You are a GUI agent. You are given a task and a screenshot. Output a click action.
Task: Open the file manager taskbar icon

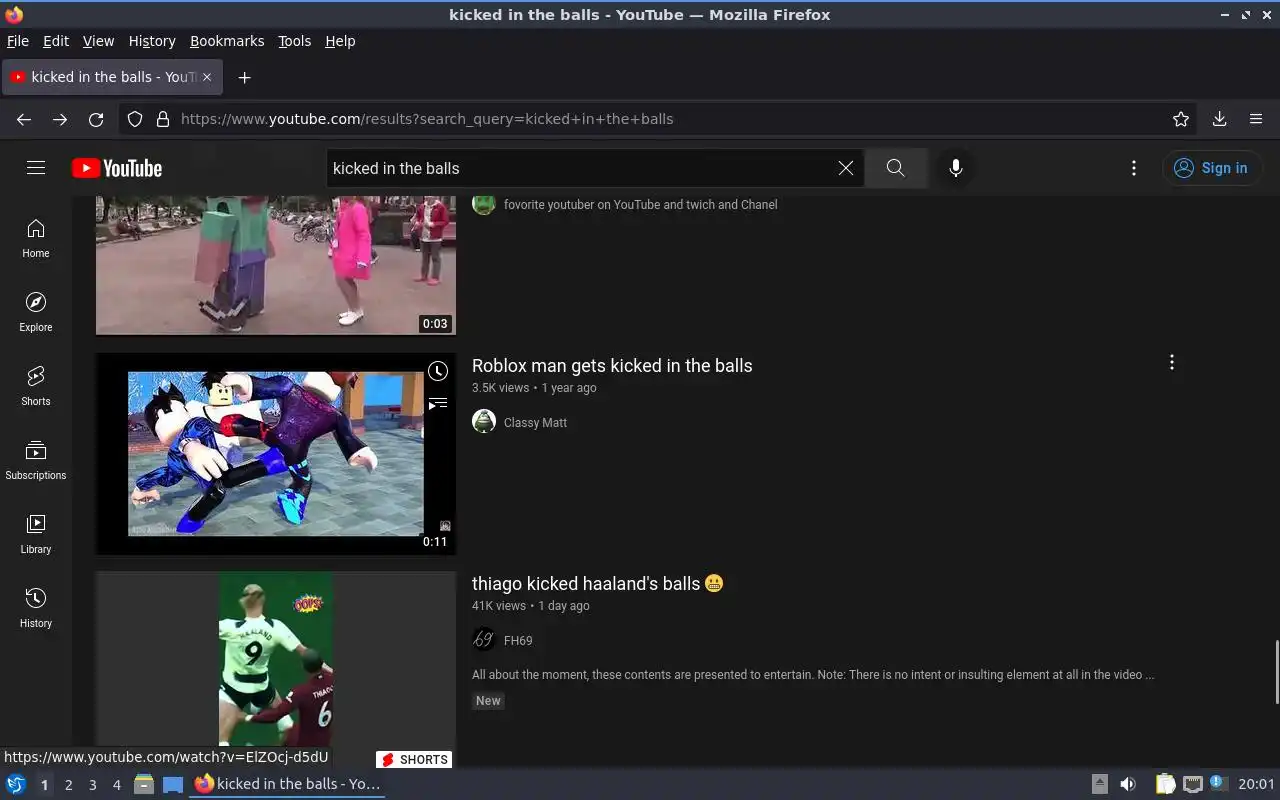(144, 784)
